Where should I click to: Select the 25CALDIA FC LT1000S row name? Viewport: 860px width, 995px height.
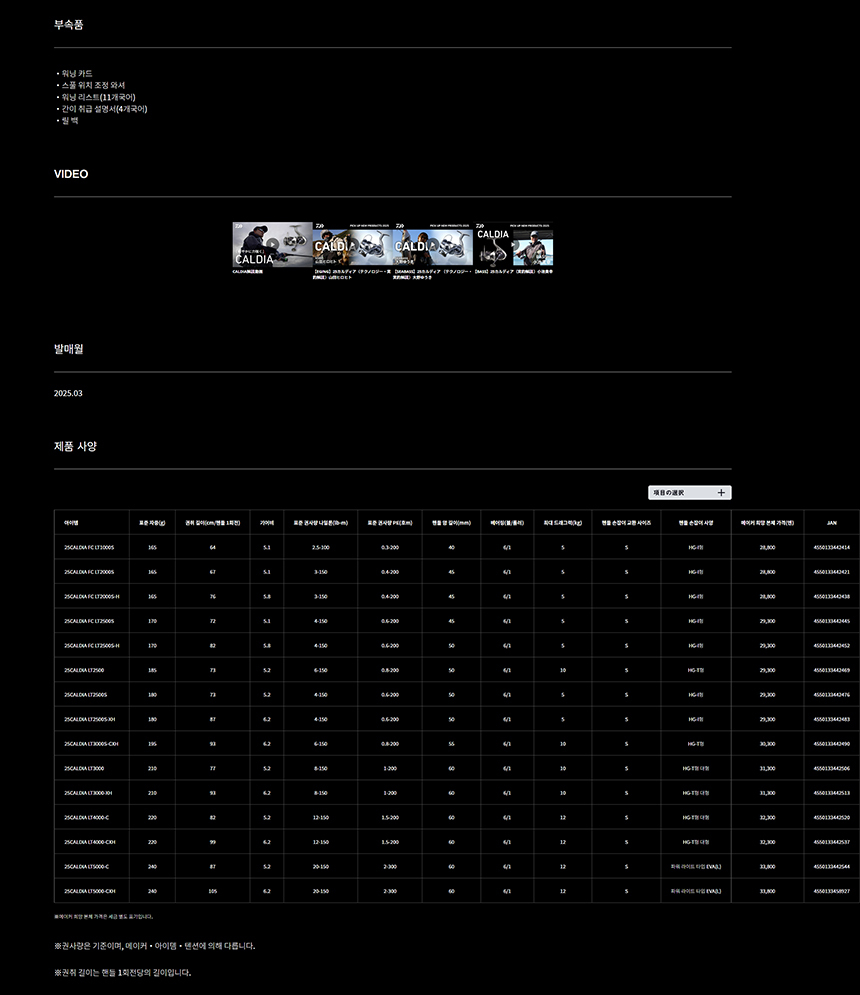89,548
